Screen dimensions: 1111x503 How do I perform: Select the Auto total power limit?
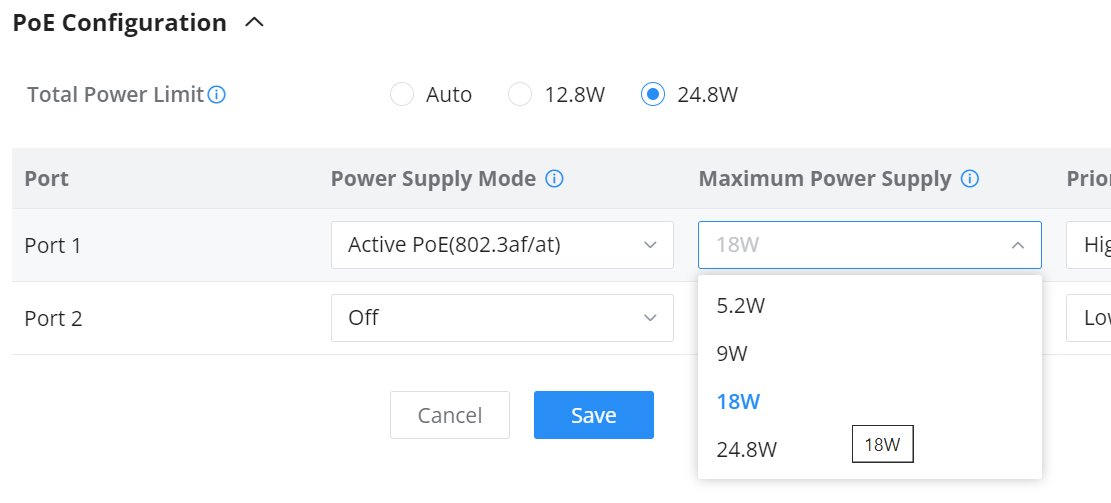pyautogui.click(x=402, y=95)
